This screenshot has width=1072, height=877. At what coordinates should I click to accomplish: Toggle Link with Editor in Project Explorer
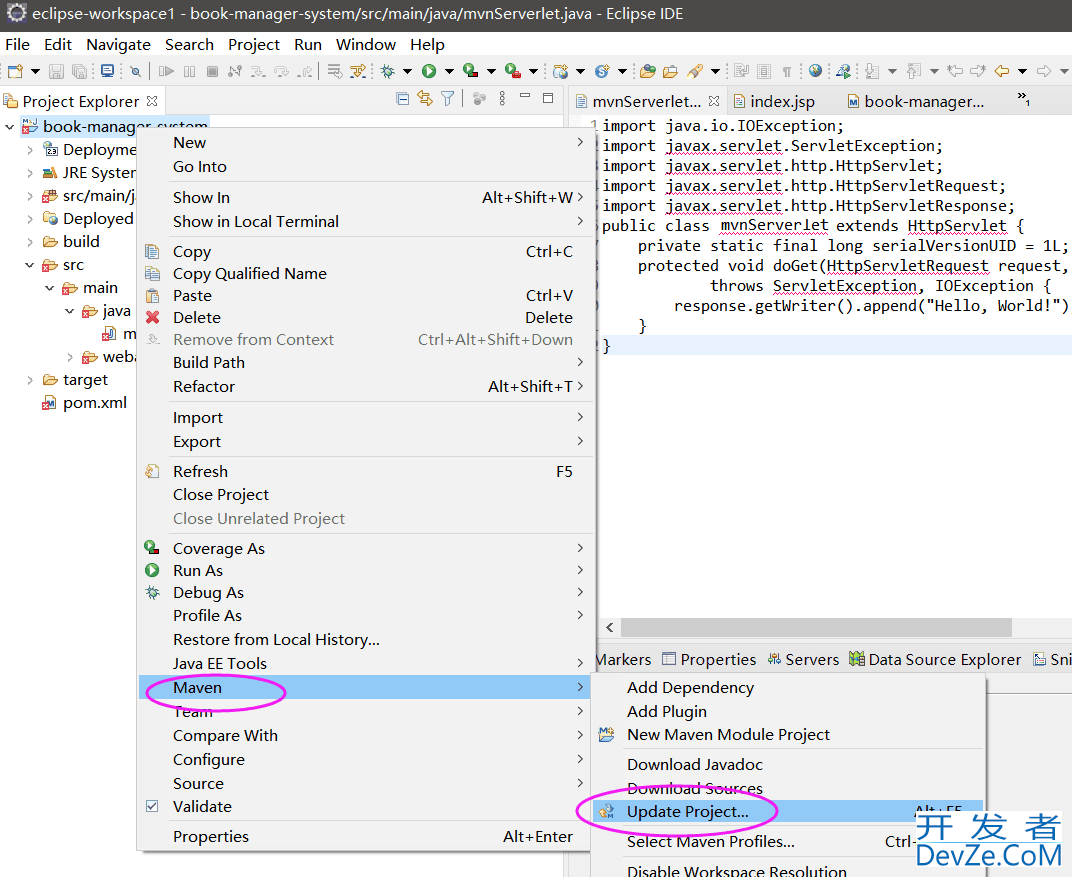[425, 99]
